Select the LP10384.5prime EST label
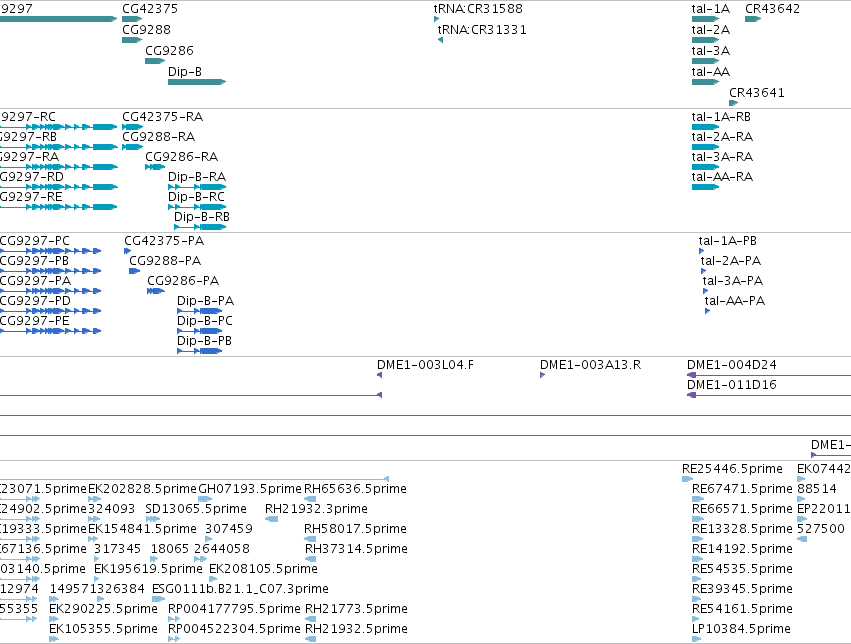The image size is (851, 644). pos(741,629)
